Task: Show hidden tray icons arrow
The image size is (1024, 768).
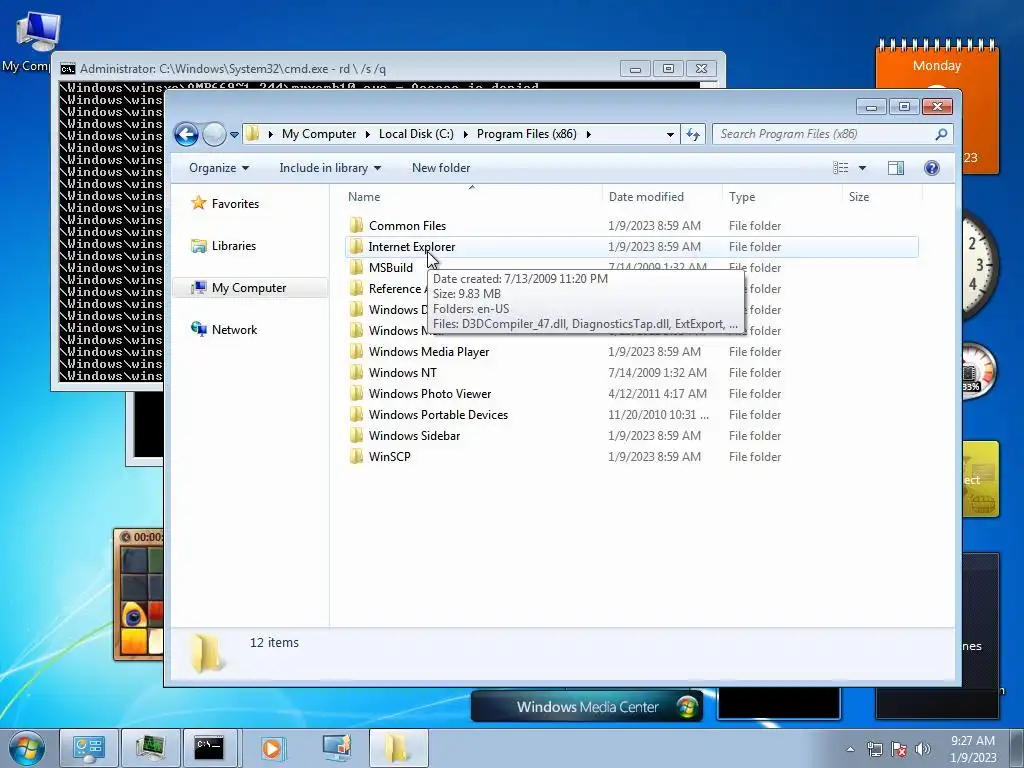Action: 850,749
